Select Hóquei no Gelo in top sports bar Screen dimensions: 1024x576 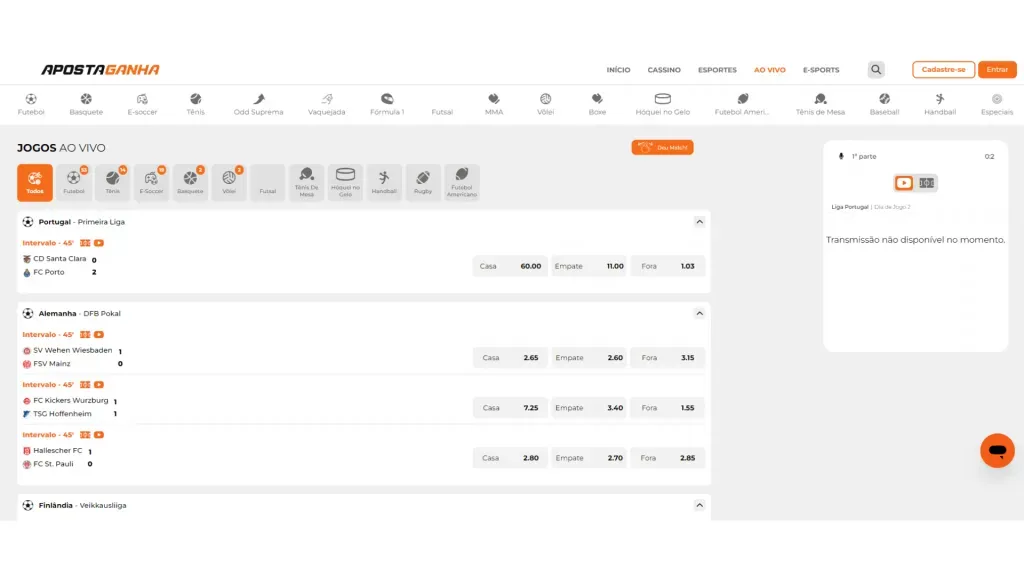point(662,104)
